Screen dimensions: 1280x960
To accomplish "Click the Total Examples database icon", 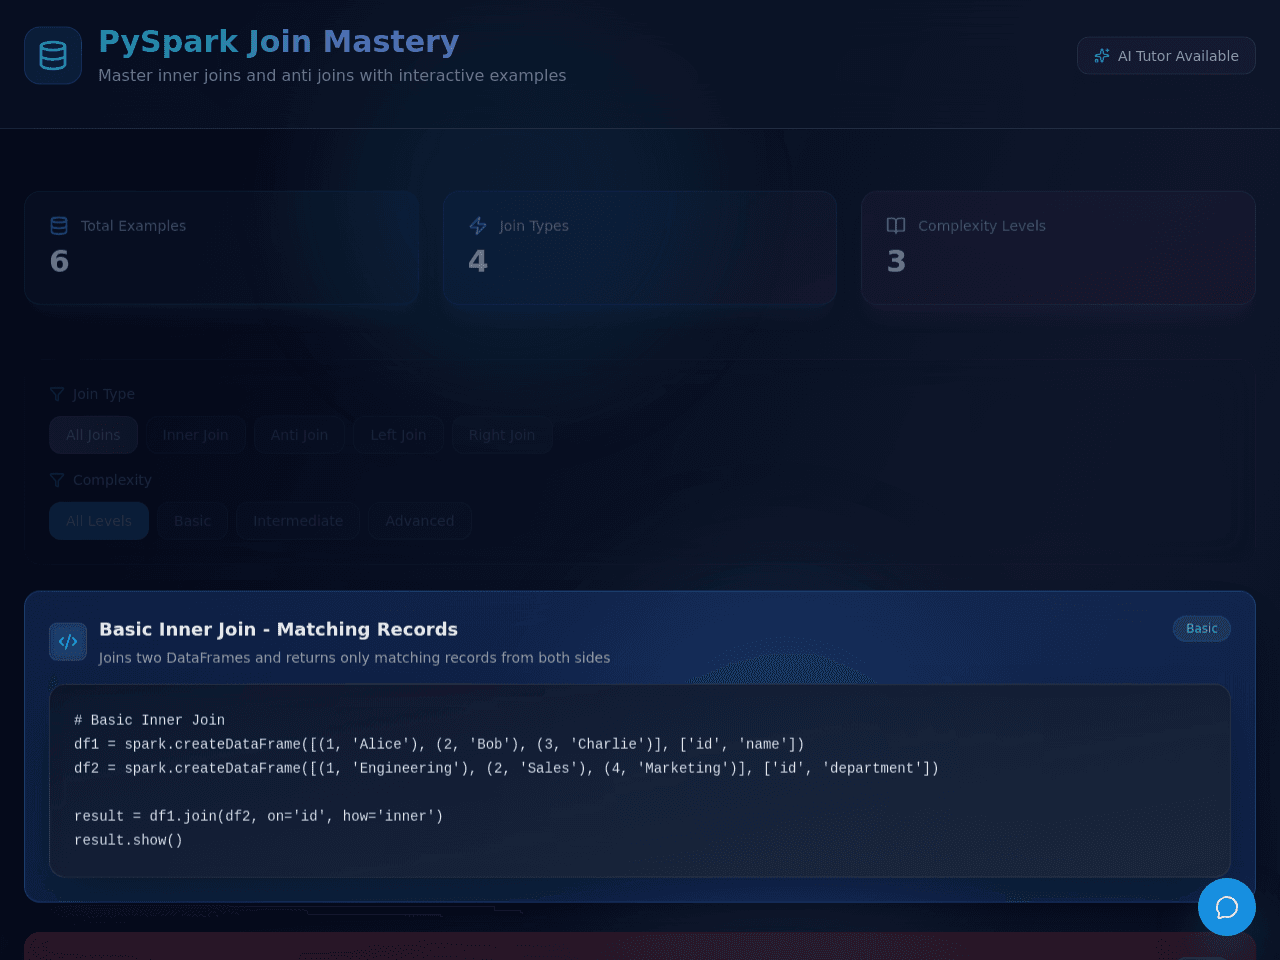I will (x=59, y=226).
